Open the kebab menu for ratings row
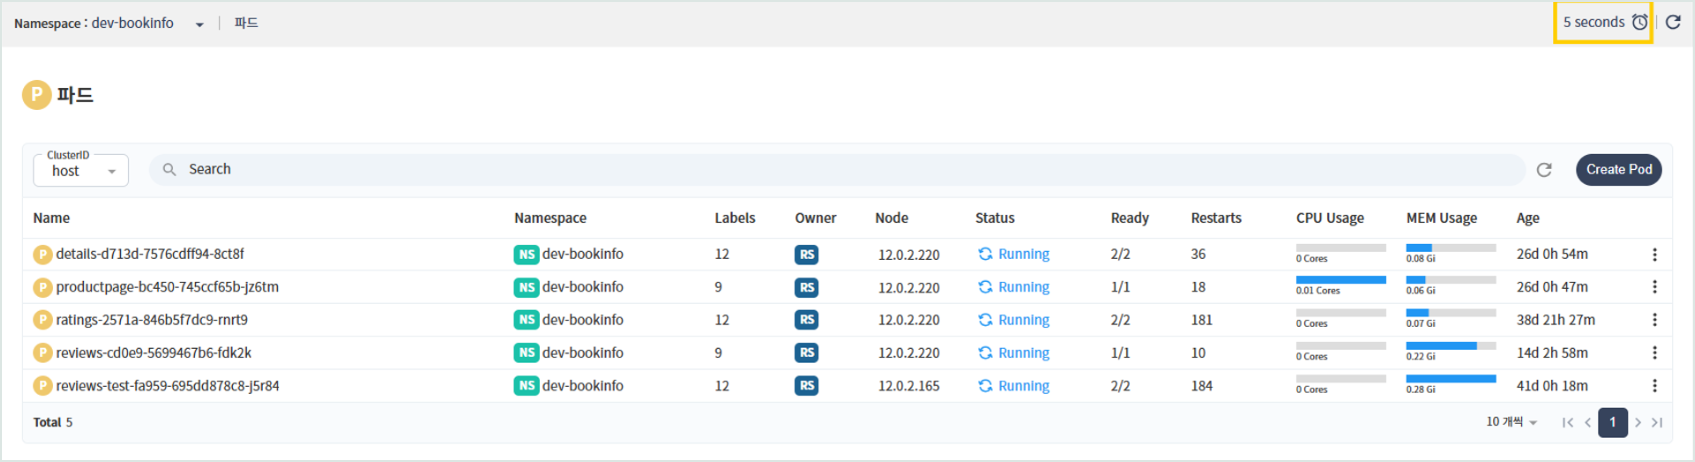The height and width of the screenshot is (462, 1695). point(1654,320)
